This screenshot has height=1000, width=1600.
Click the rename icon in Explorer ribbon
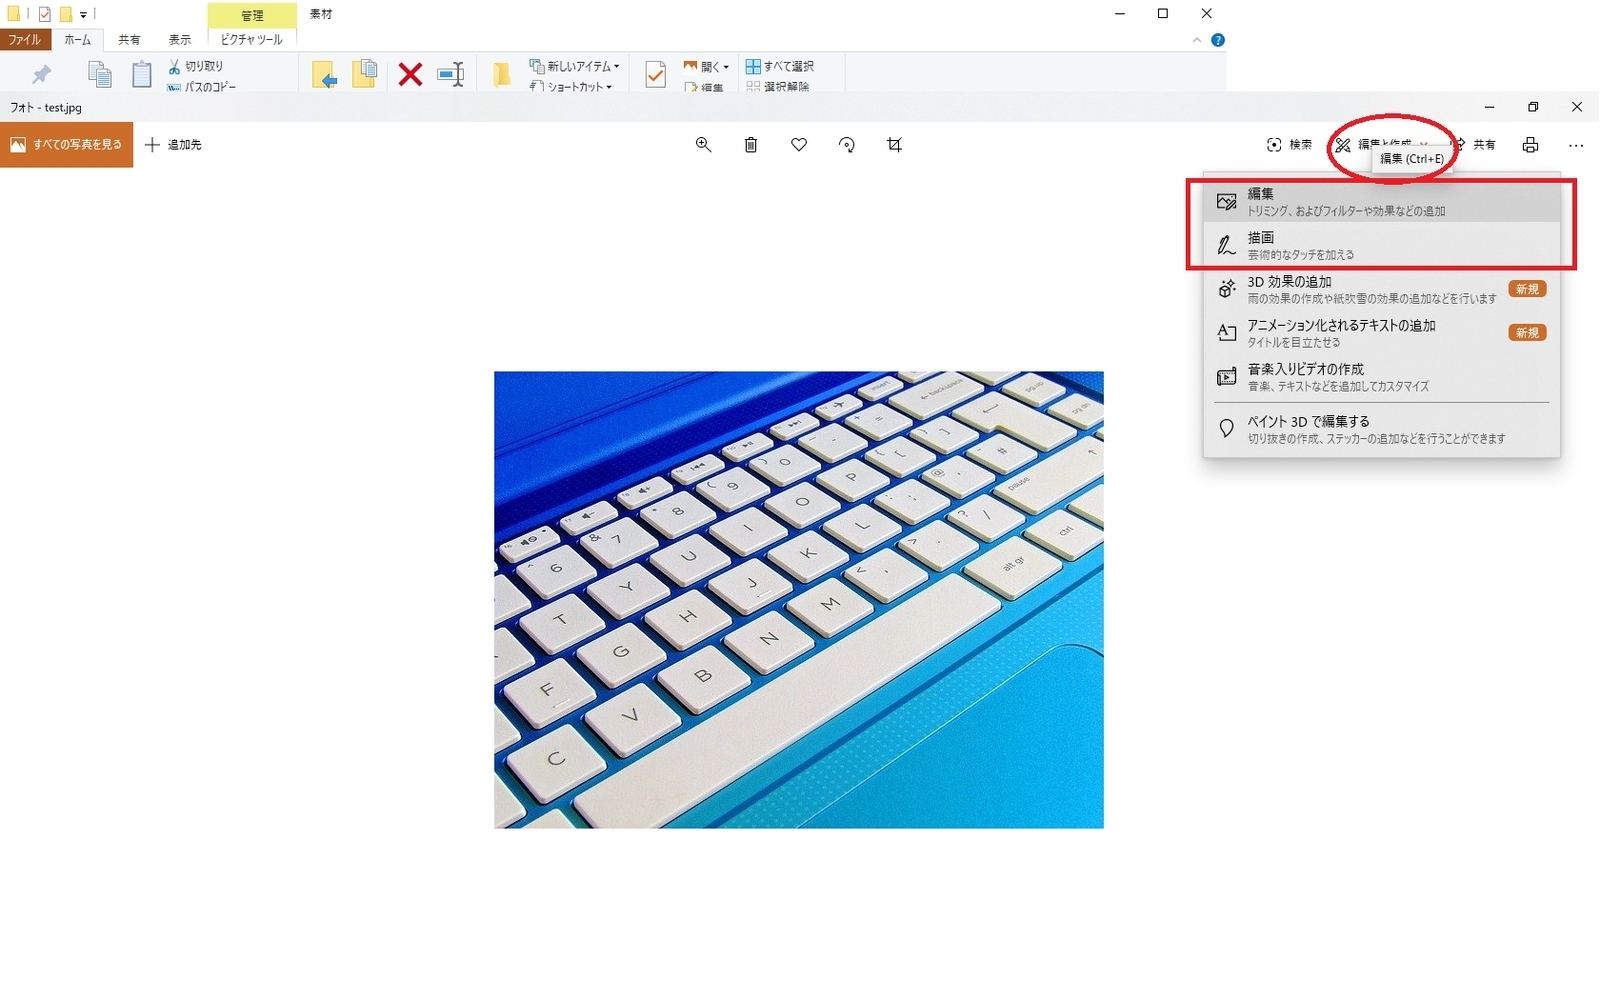(x=451, y=74)
